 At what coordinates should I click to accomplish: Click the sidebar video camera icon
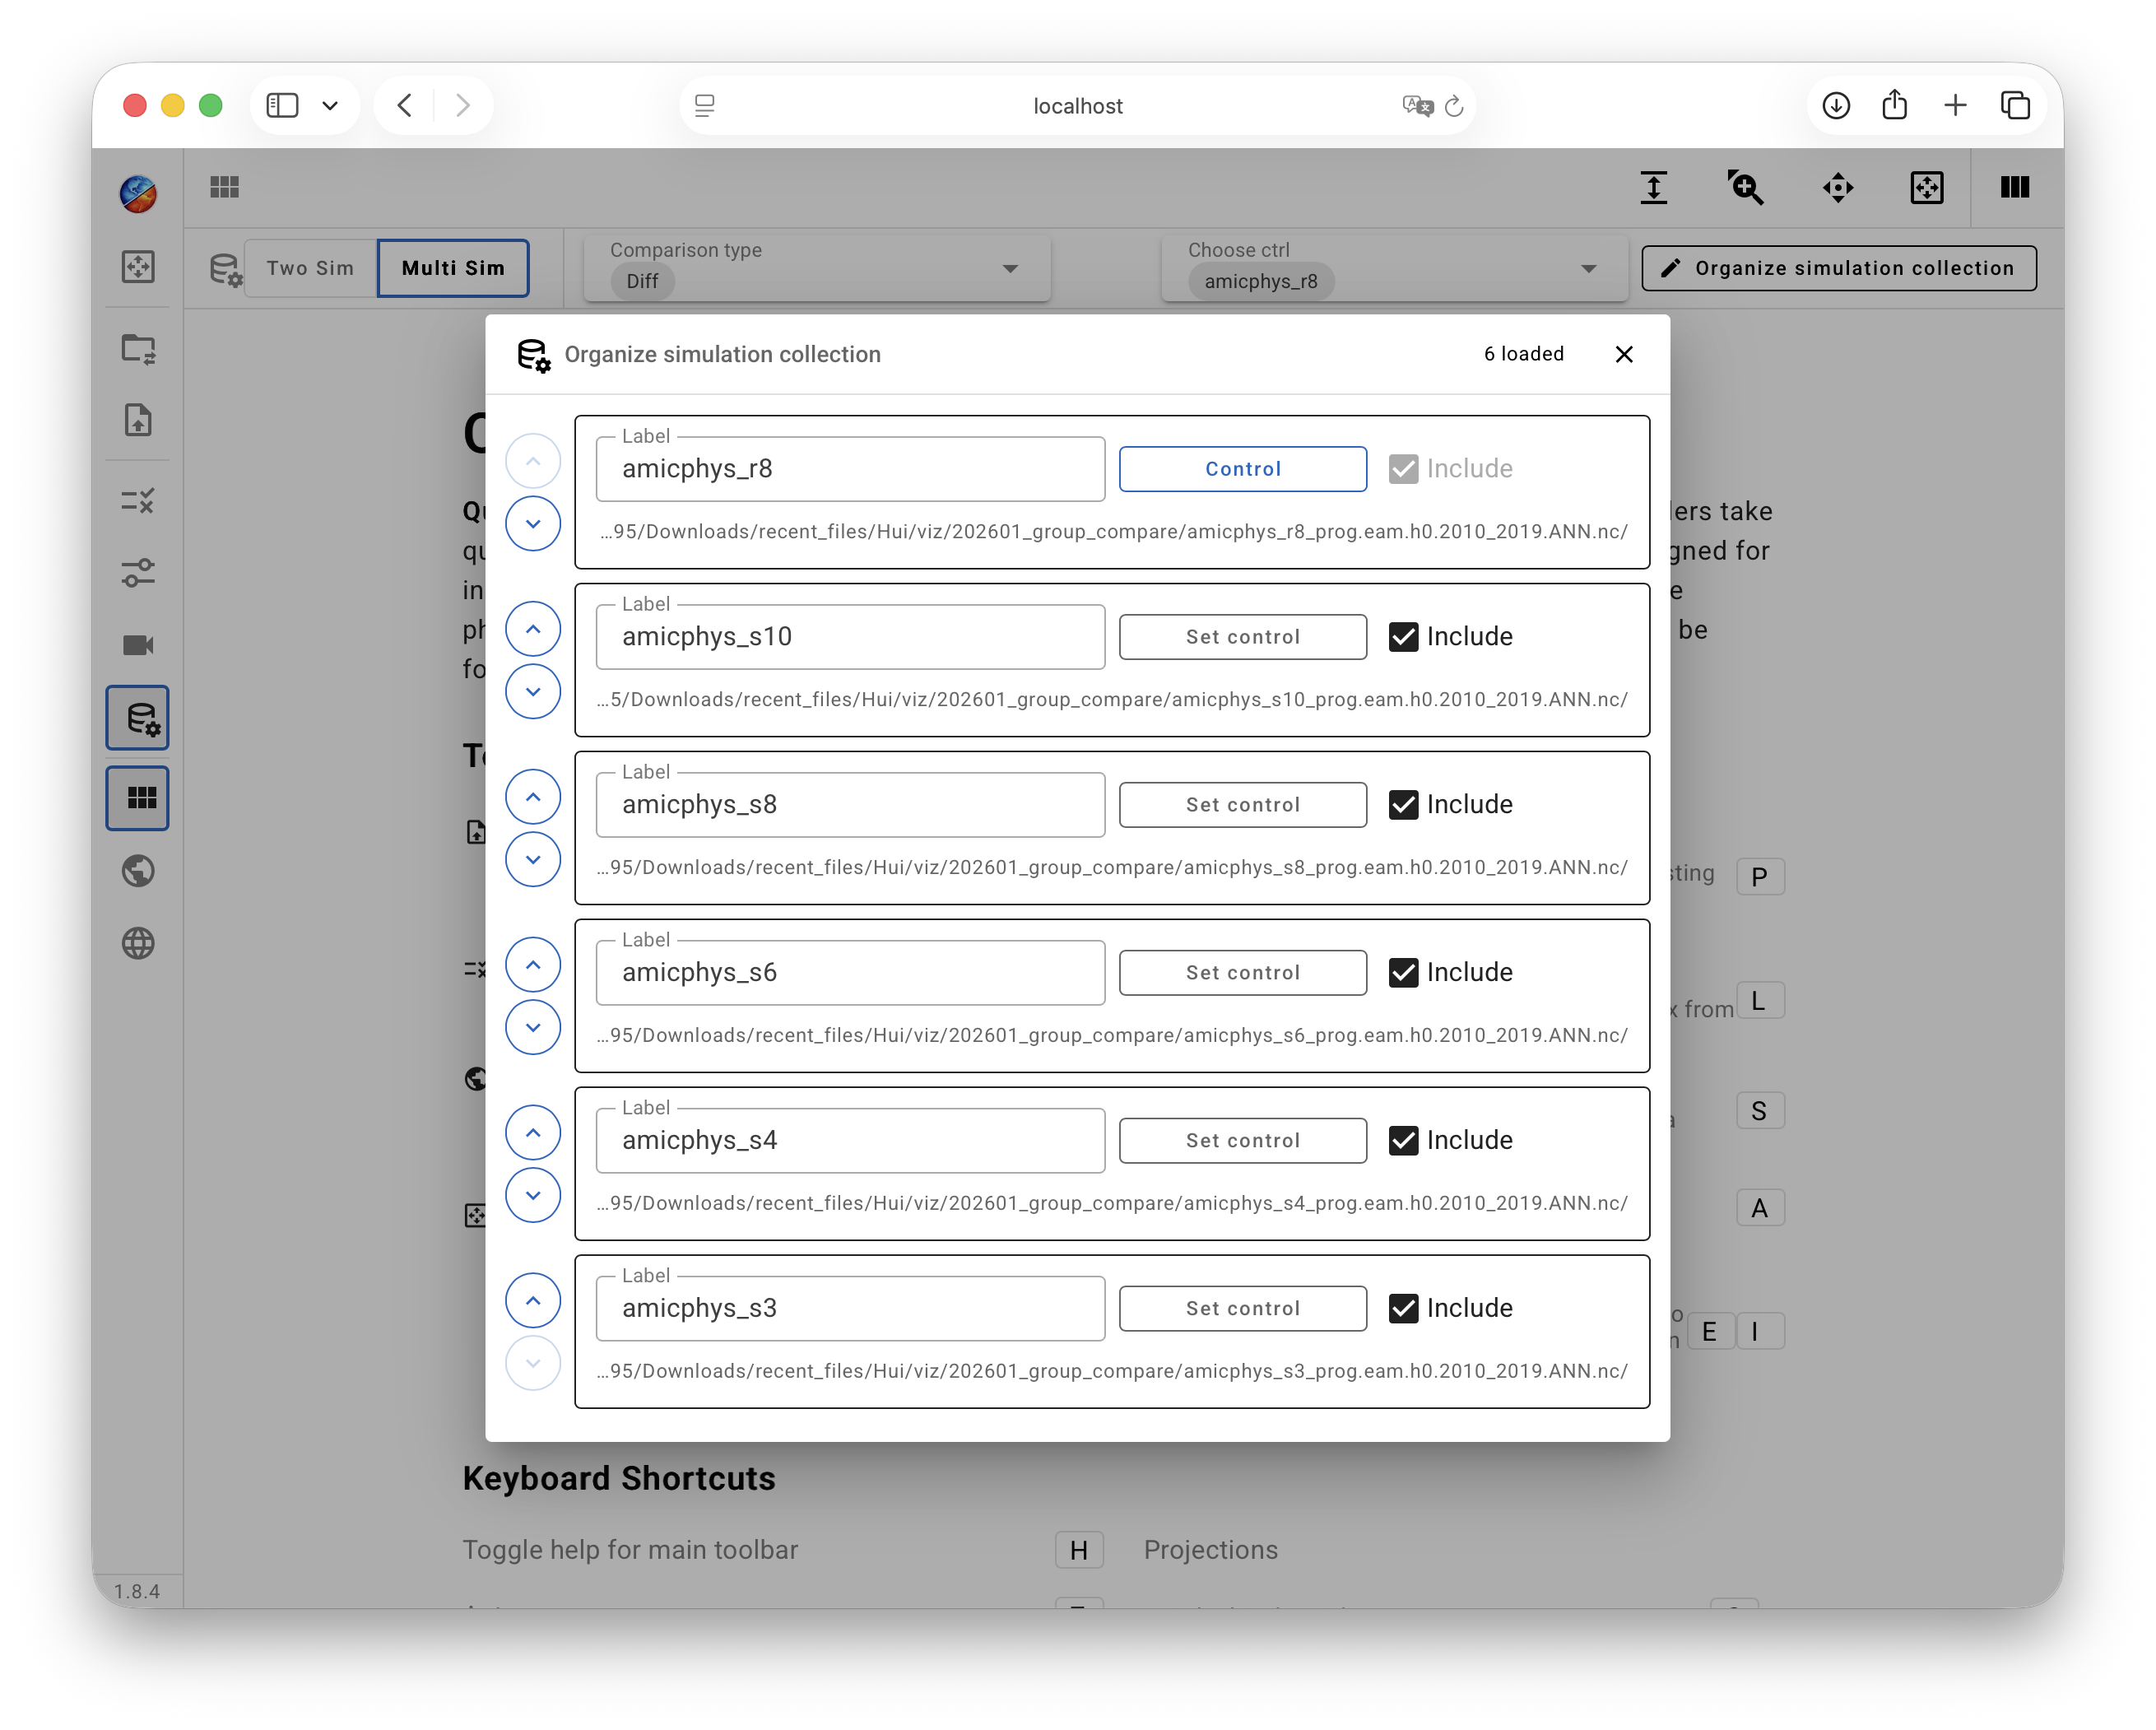[x=138, y=645]
